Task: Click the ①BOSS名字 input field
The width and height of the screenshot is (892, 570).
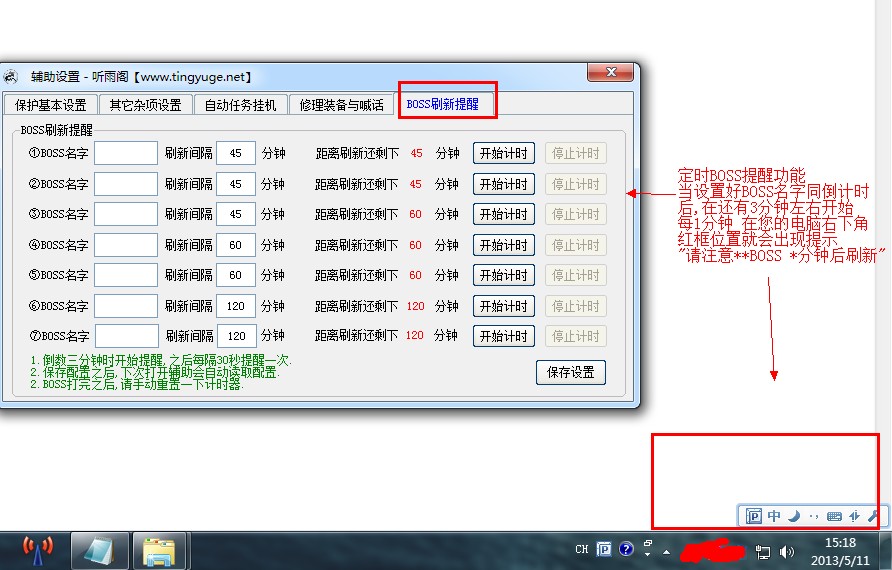Action: 126,153
